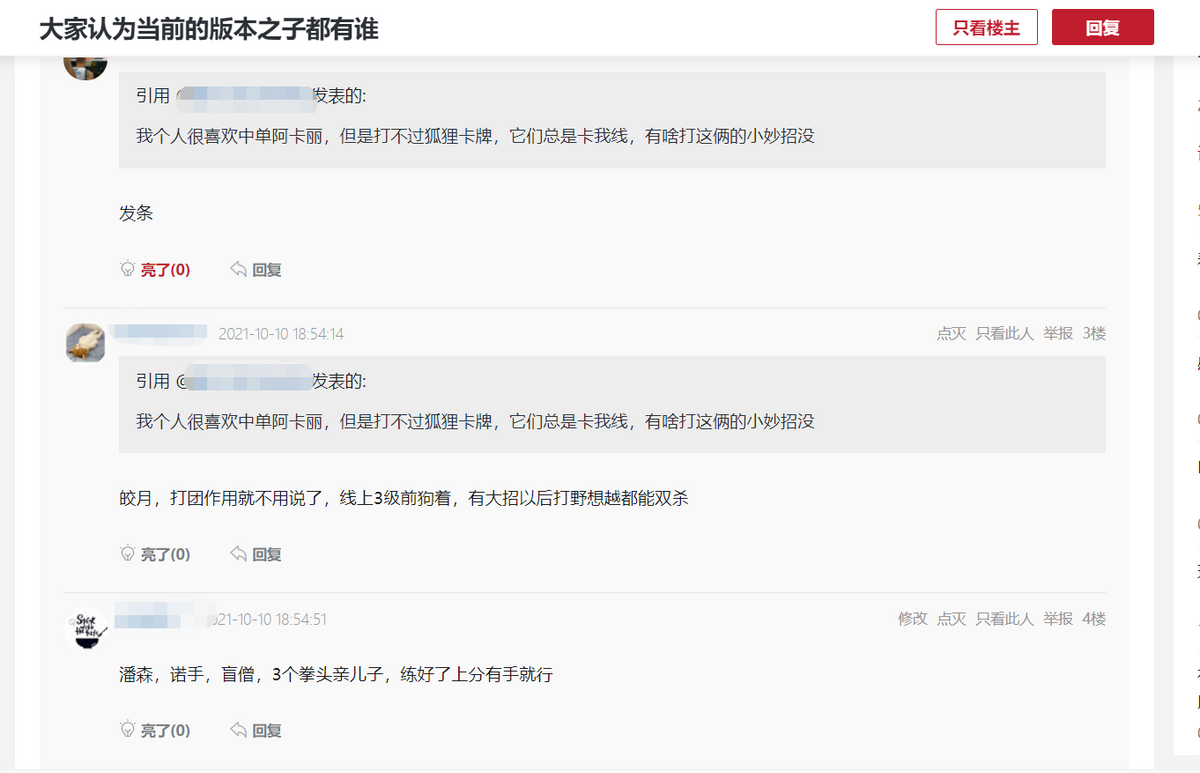This screenshot has width=1200, height=773.
Task: Click the reply arrow icon under 发条 comment
Action: point(238,269)
